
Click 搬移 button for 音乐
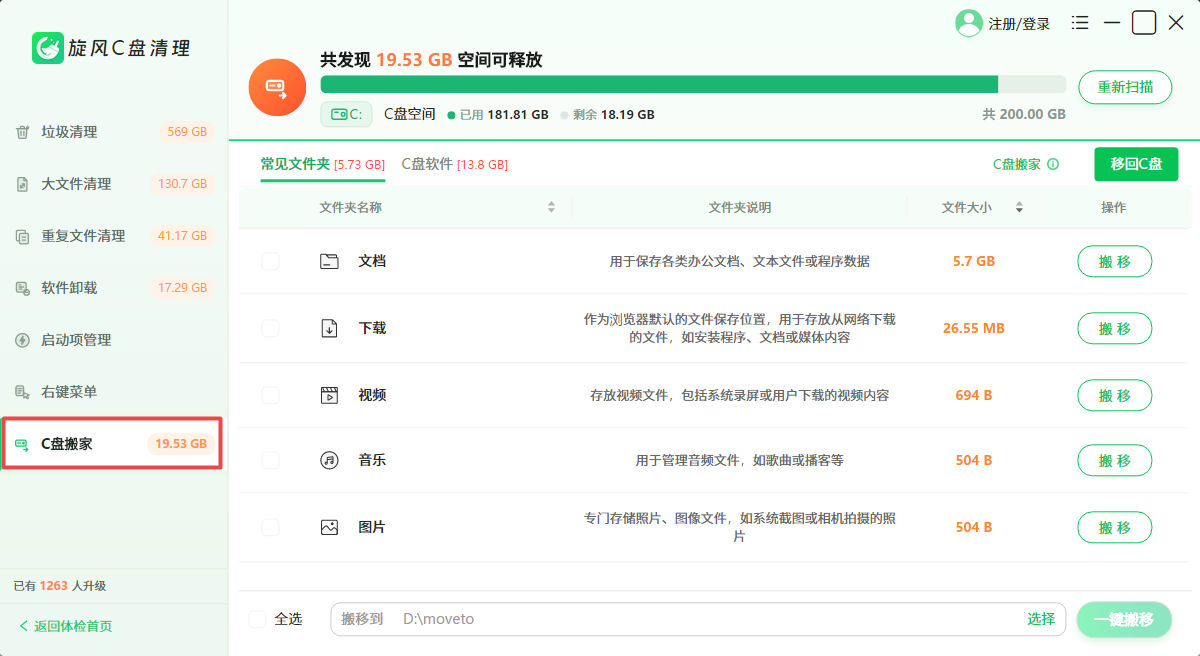[1114, 461]
